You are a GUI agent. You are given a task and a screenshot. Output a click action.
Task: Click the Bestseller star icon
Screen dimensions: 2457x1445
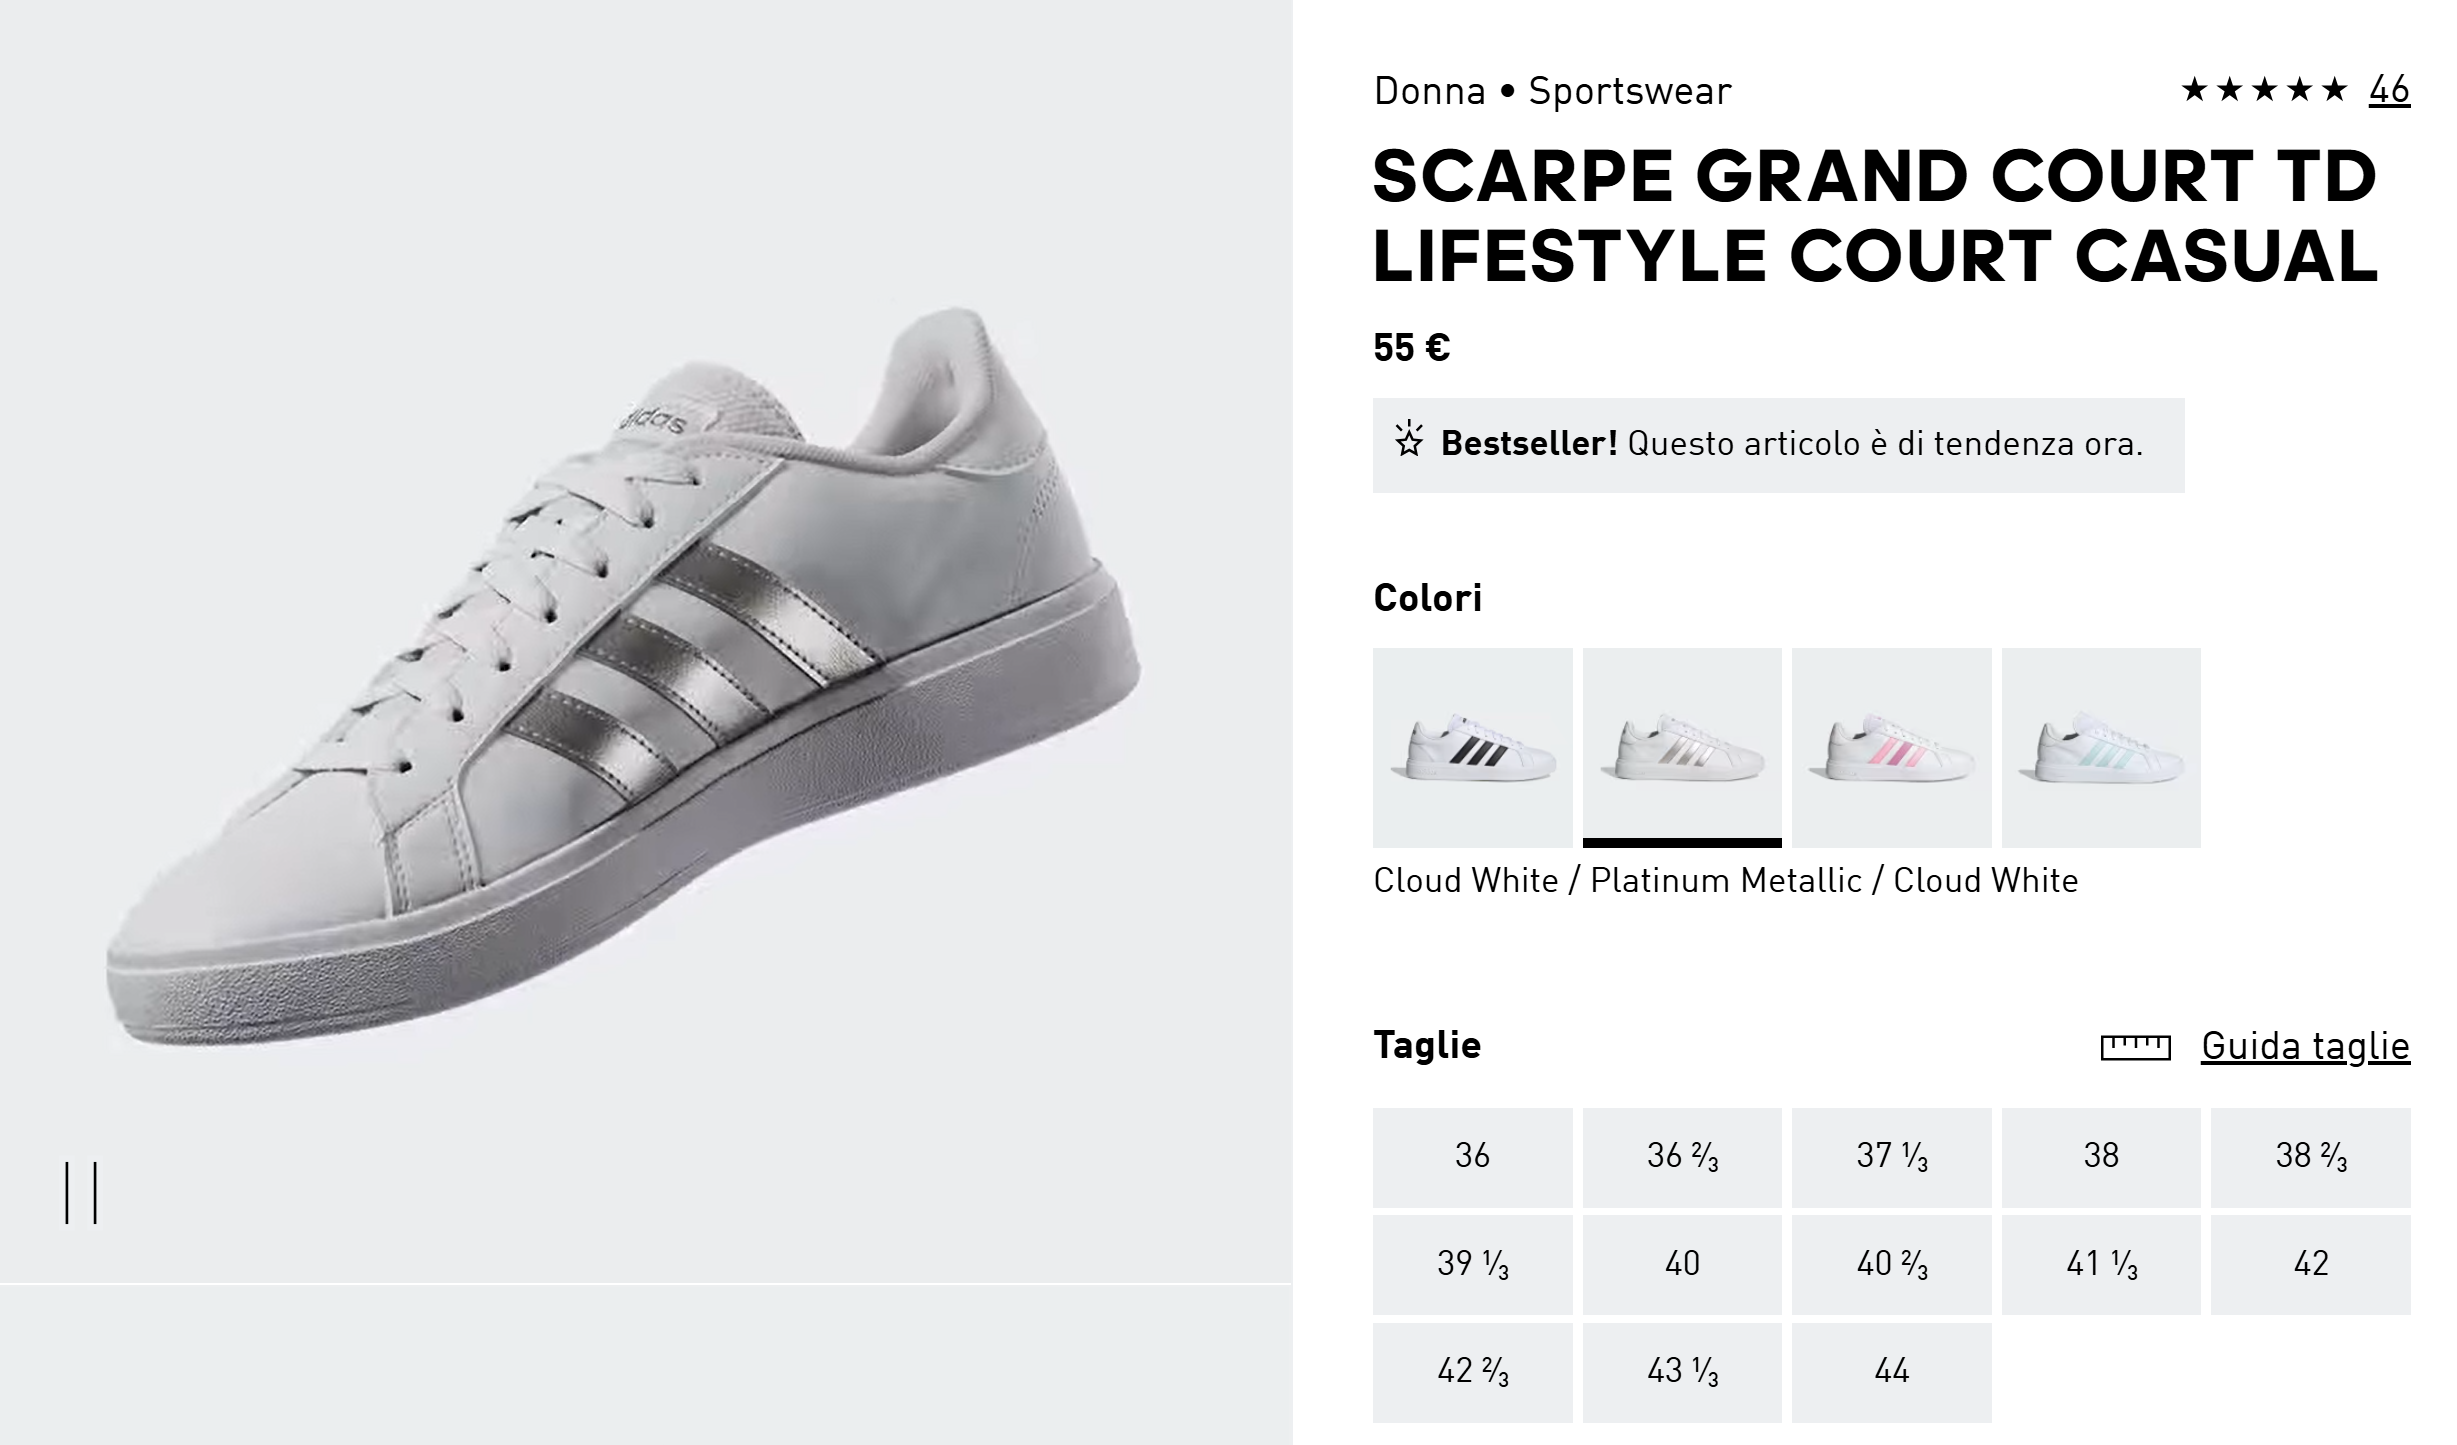click(x=1410, y=444)
